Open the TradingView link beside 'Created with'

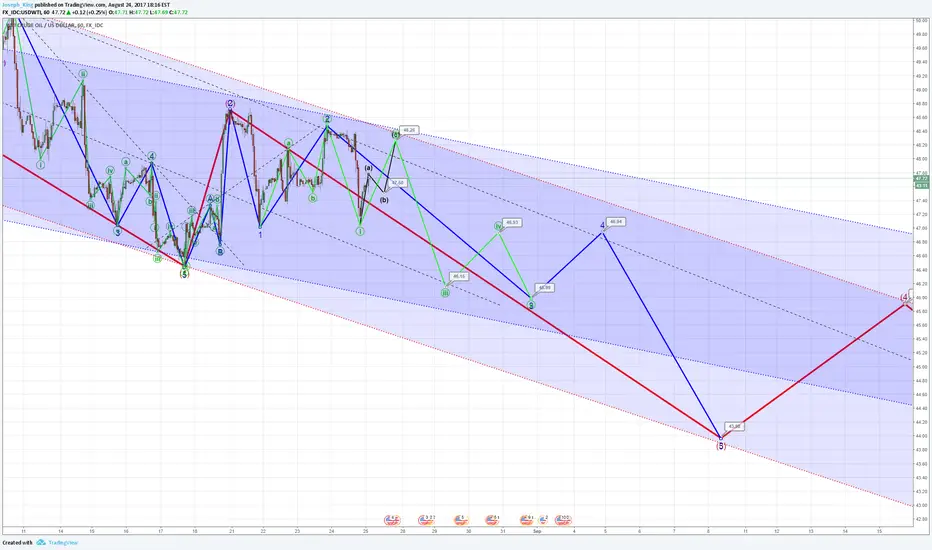63,542
